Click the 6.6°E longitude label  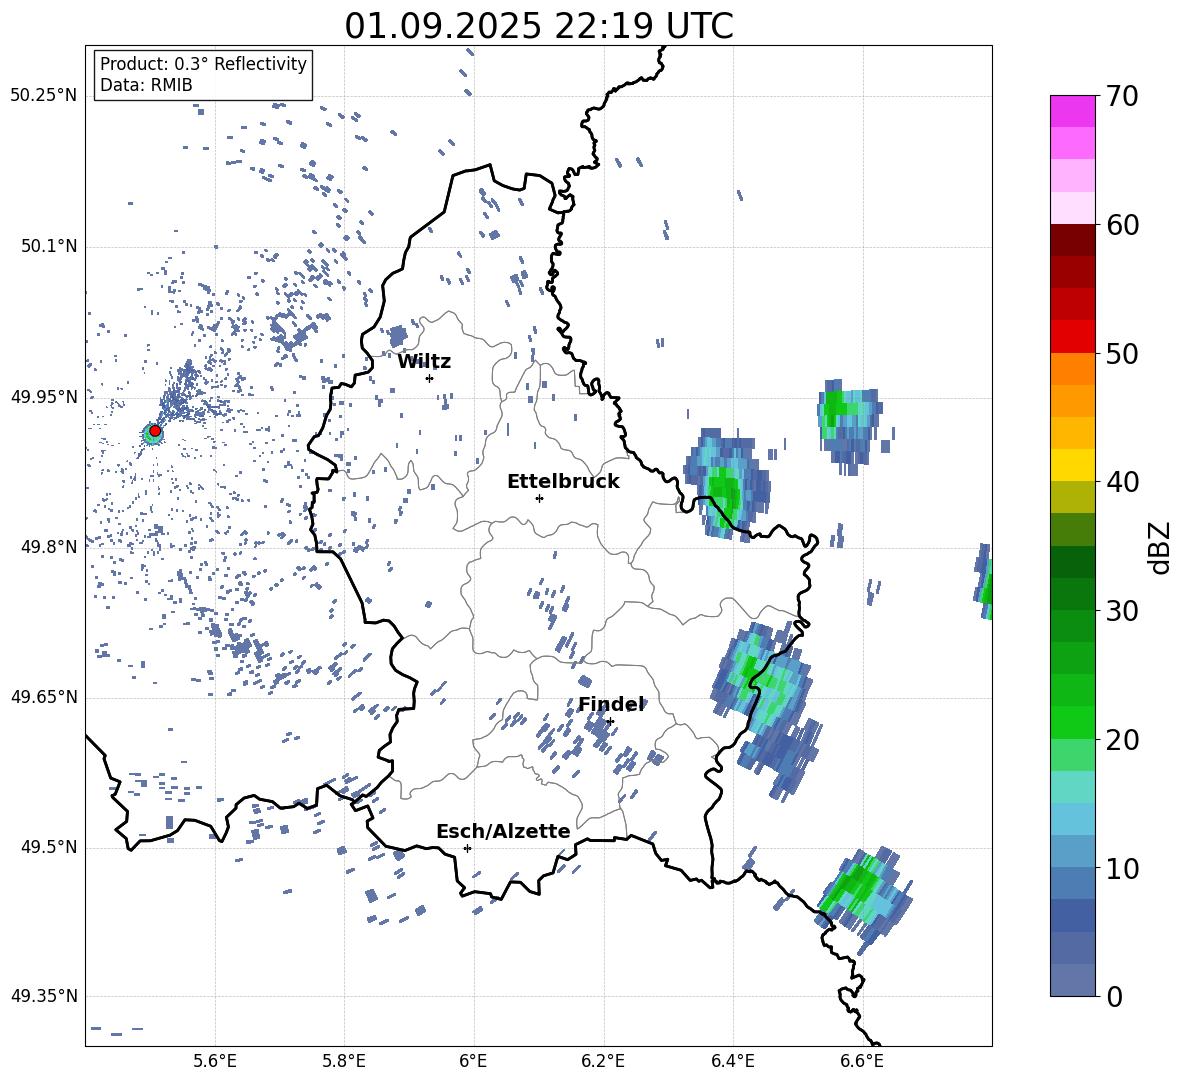(x=862, y=1061)
